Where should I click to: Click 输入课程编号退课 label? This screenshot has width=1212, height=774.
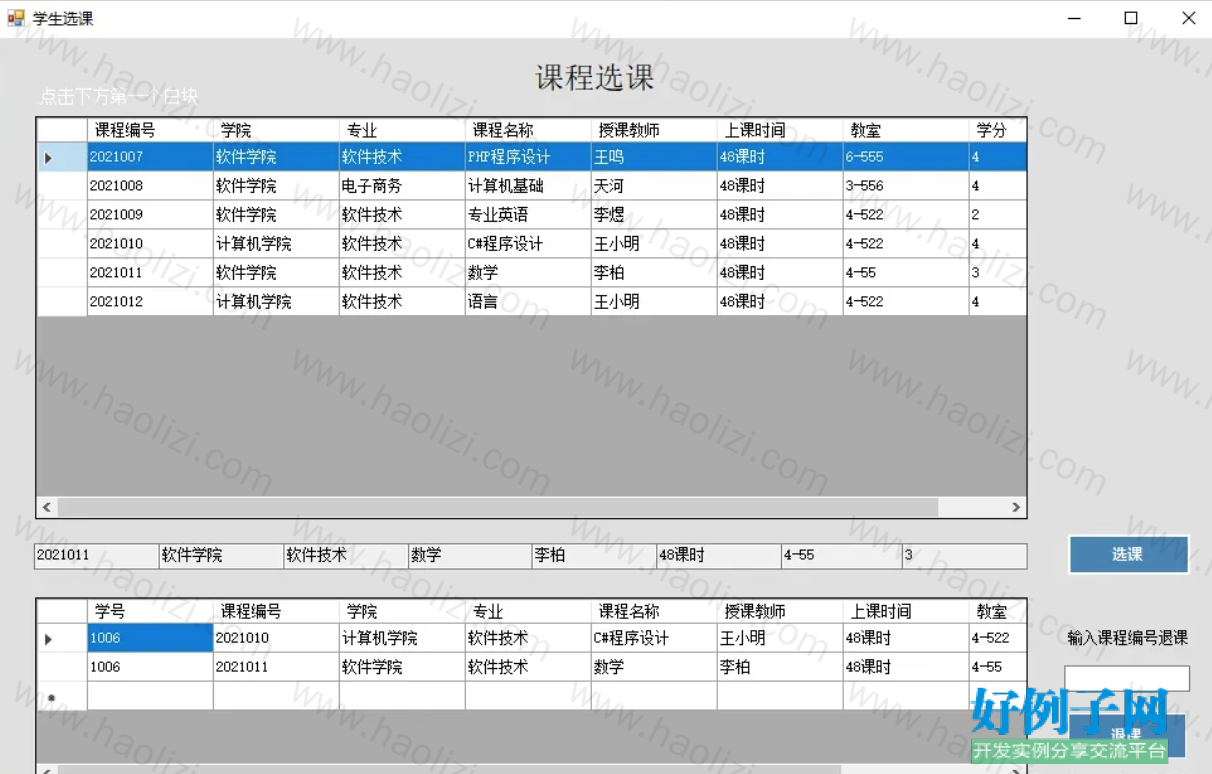tap(1127, 638)
